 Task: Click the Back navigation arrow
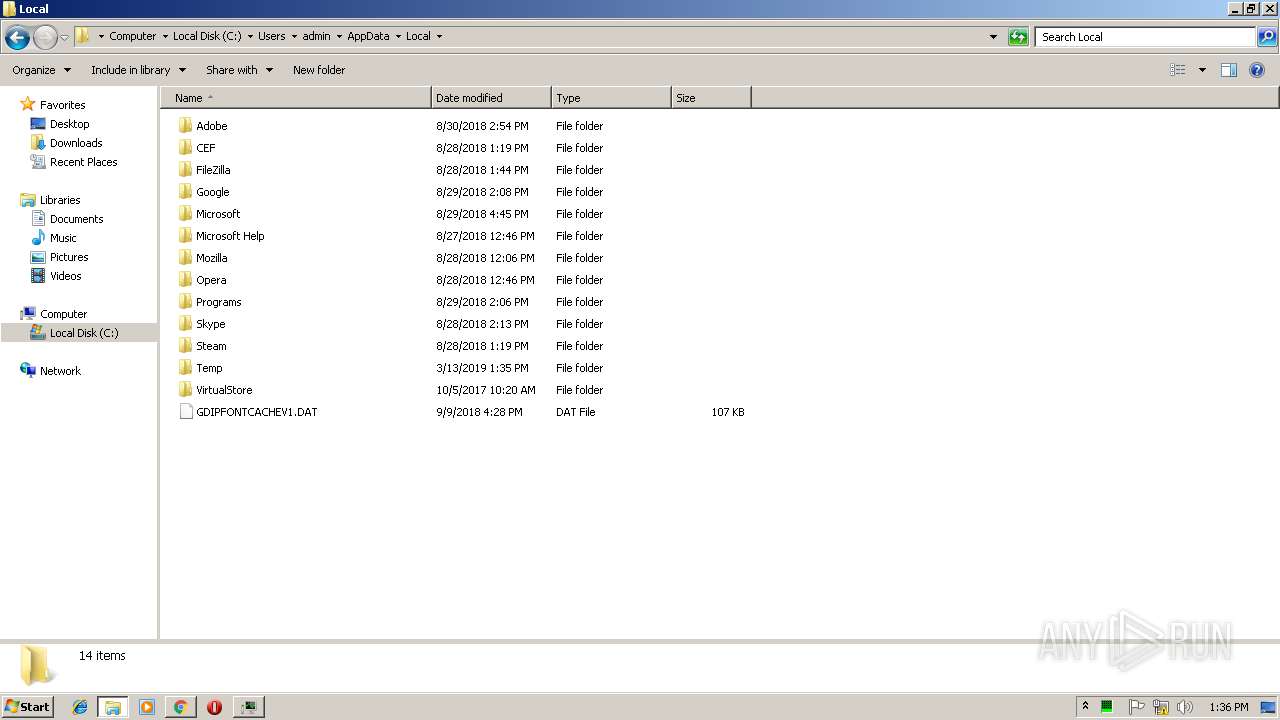click(x=17, y=38)
